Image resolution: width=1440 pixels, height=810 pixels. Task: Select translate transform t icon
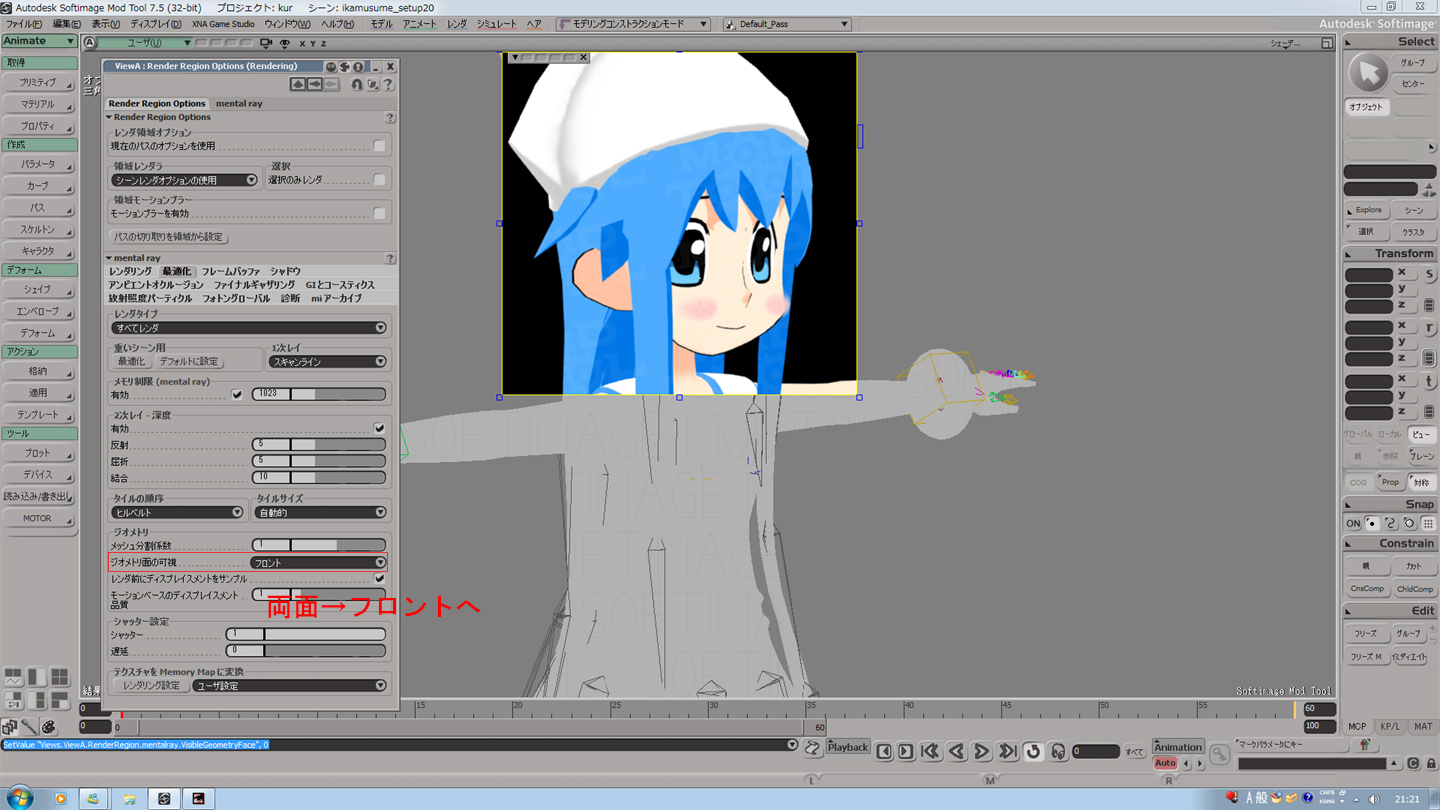point(1429,381)
